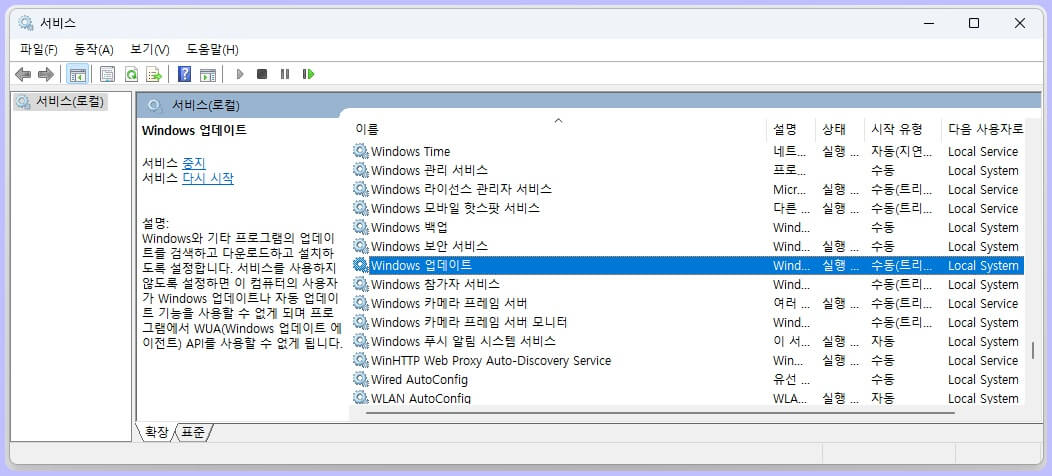Click the Start Service play icon
1052x476 pixels.
(240, 75)
